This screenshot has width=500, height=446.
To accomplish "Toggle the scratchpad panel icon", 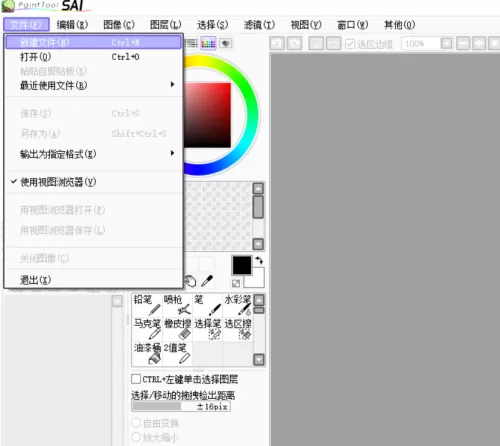I will (226, 43).
